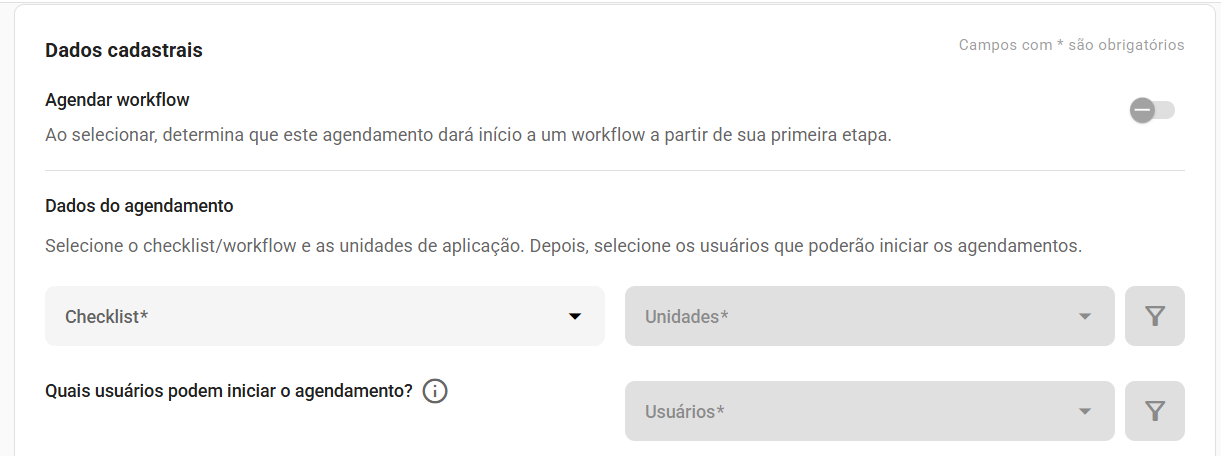Click the Usuários* placeholder text

(685, 411)
